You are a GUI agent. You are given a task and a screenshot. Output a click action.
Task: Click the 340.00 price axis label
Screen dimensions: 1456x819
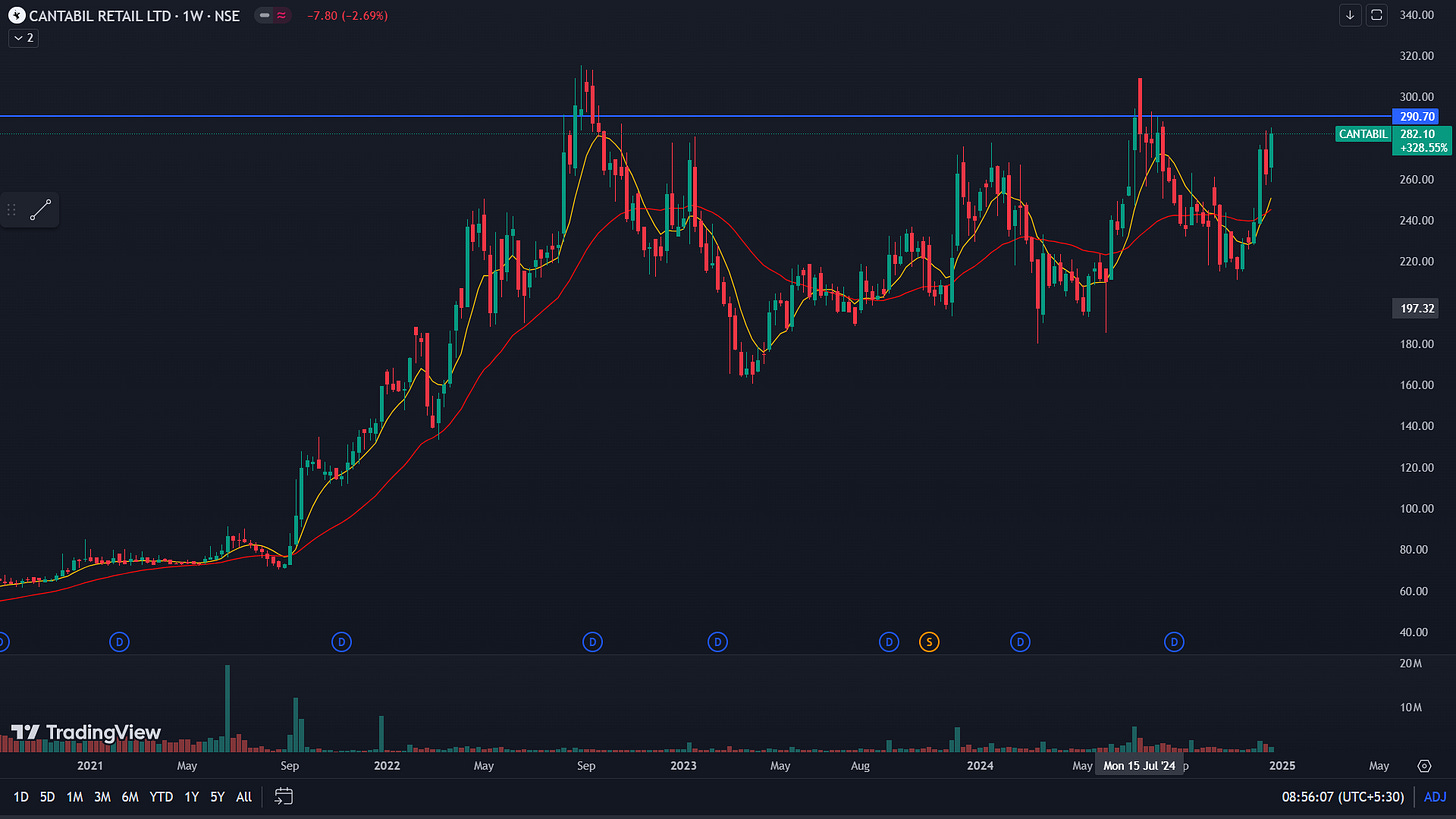(1418, 15)
